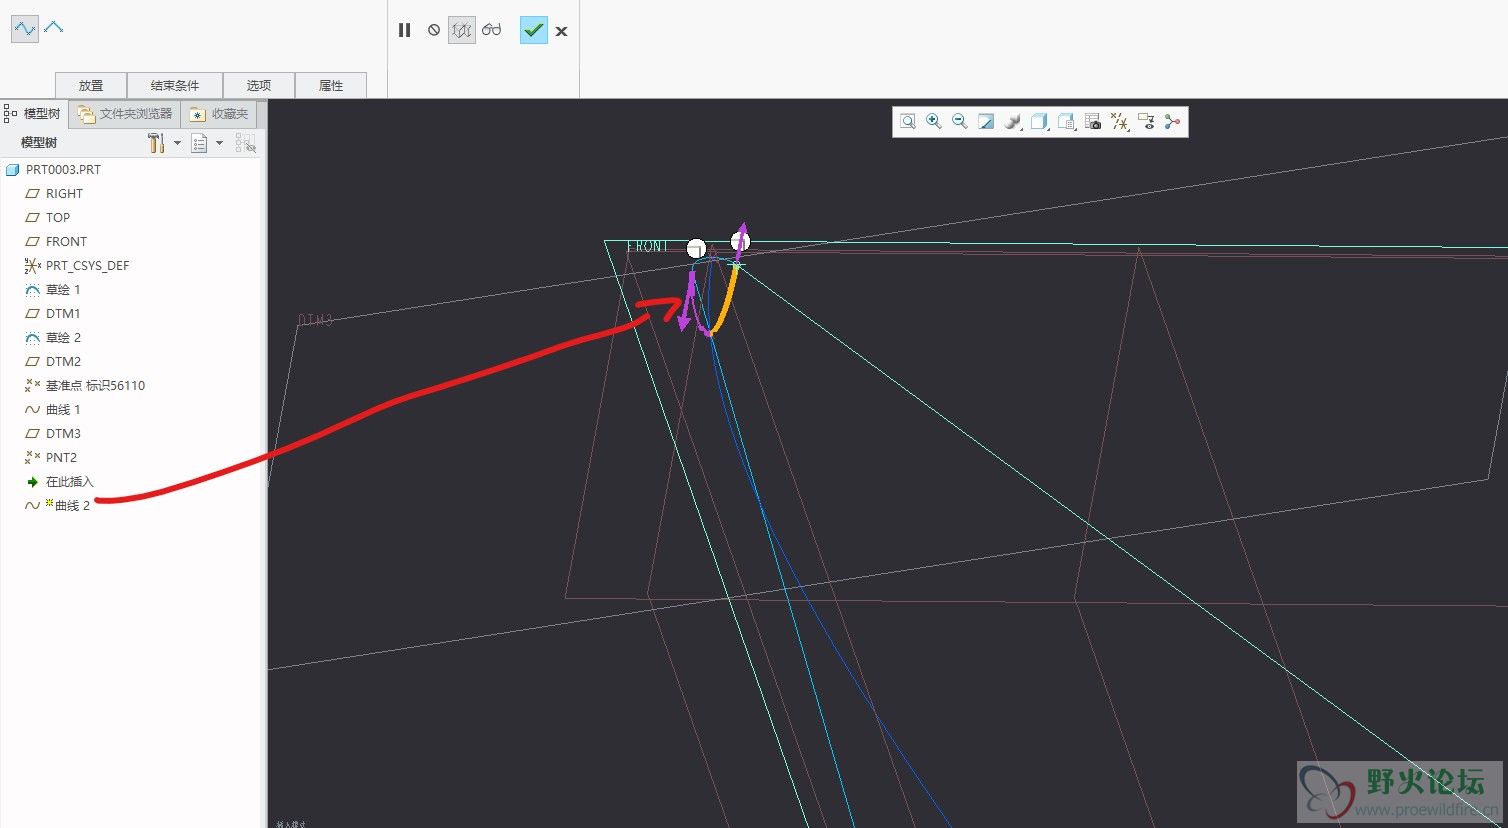Expand the datum display filters dropdown
Image resolution: width=1508 pixels, height=828 pixels.
(x=1119, y=122)
